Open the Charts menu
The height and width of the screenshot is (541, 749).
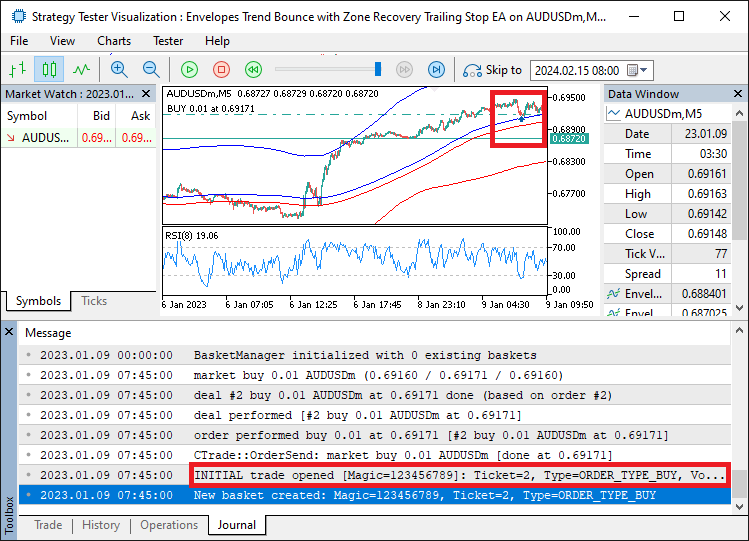(114, 41)
